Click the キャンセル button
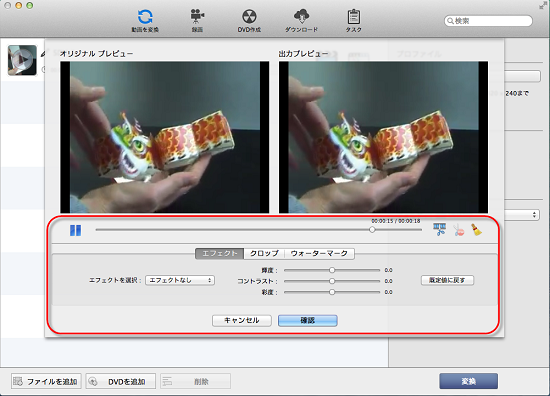This screenshot has height=396, width=550. 242,320
